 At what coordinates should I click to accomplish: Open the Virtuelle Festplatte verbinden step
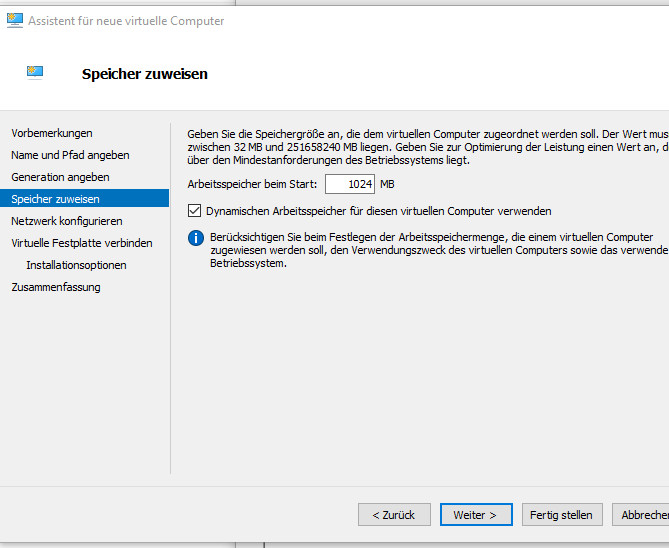pyautogui.click(x=82, y=243)
